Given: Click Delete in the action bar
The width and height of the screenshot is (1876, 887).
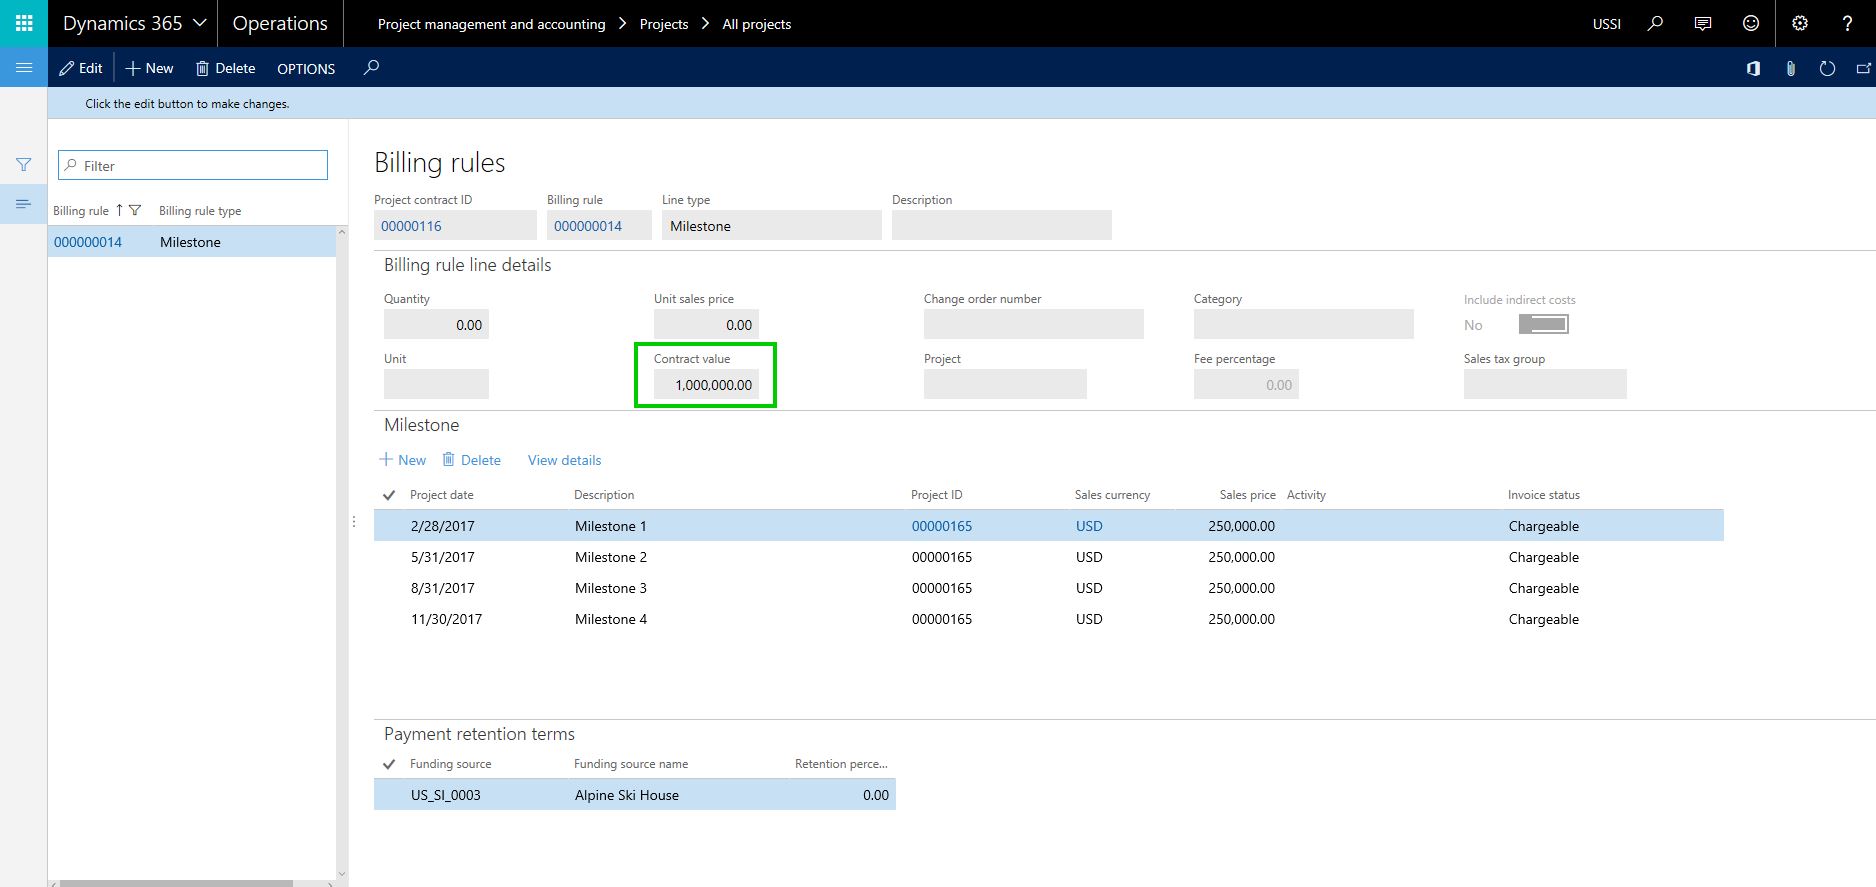Looking at the screenshot, I should (x=225, y=68).
